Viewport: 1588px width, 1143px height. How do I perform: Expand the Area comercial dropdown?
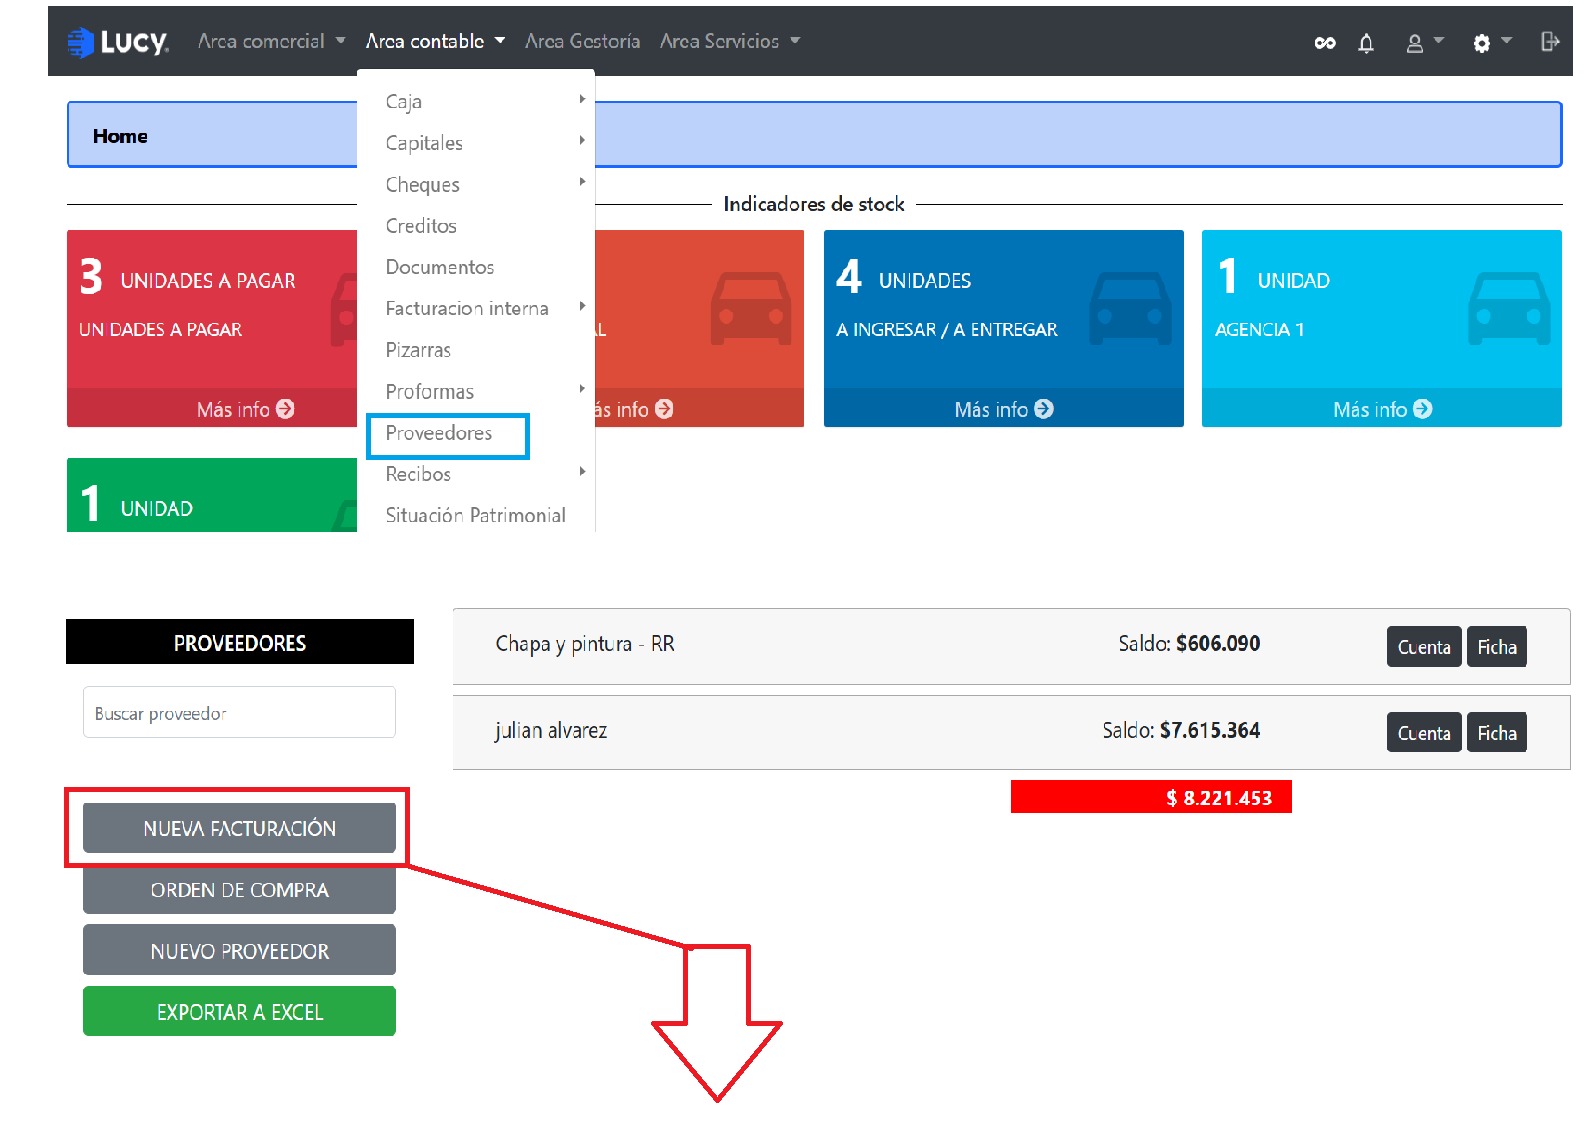pyautogui.click(x=271, y=41)
